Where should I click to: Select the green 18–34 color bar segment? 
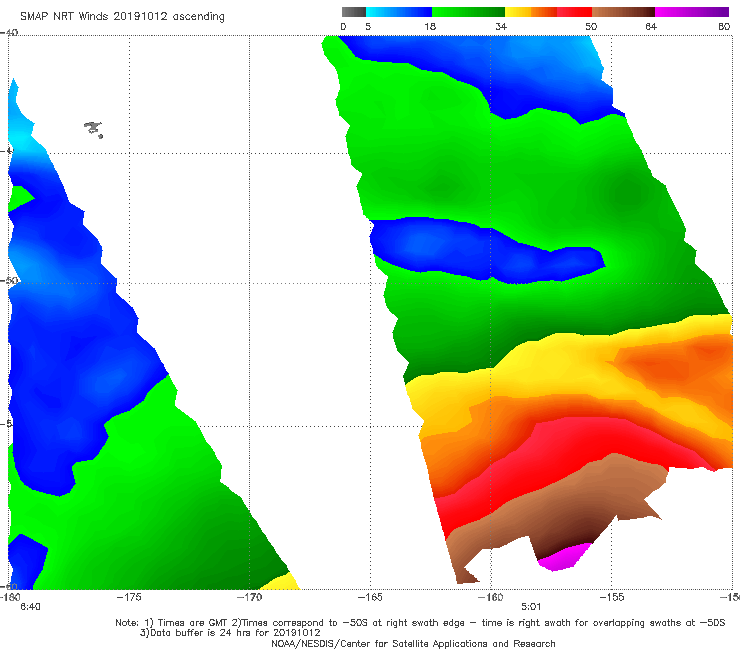[468, 12]
